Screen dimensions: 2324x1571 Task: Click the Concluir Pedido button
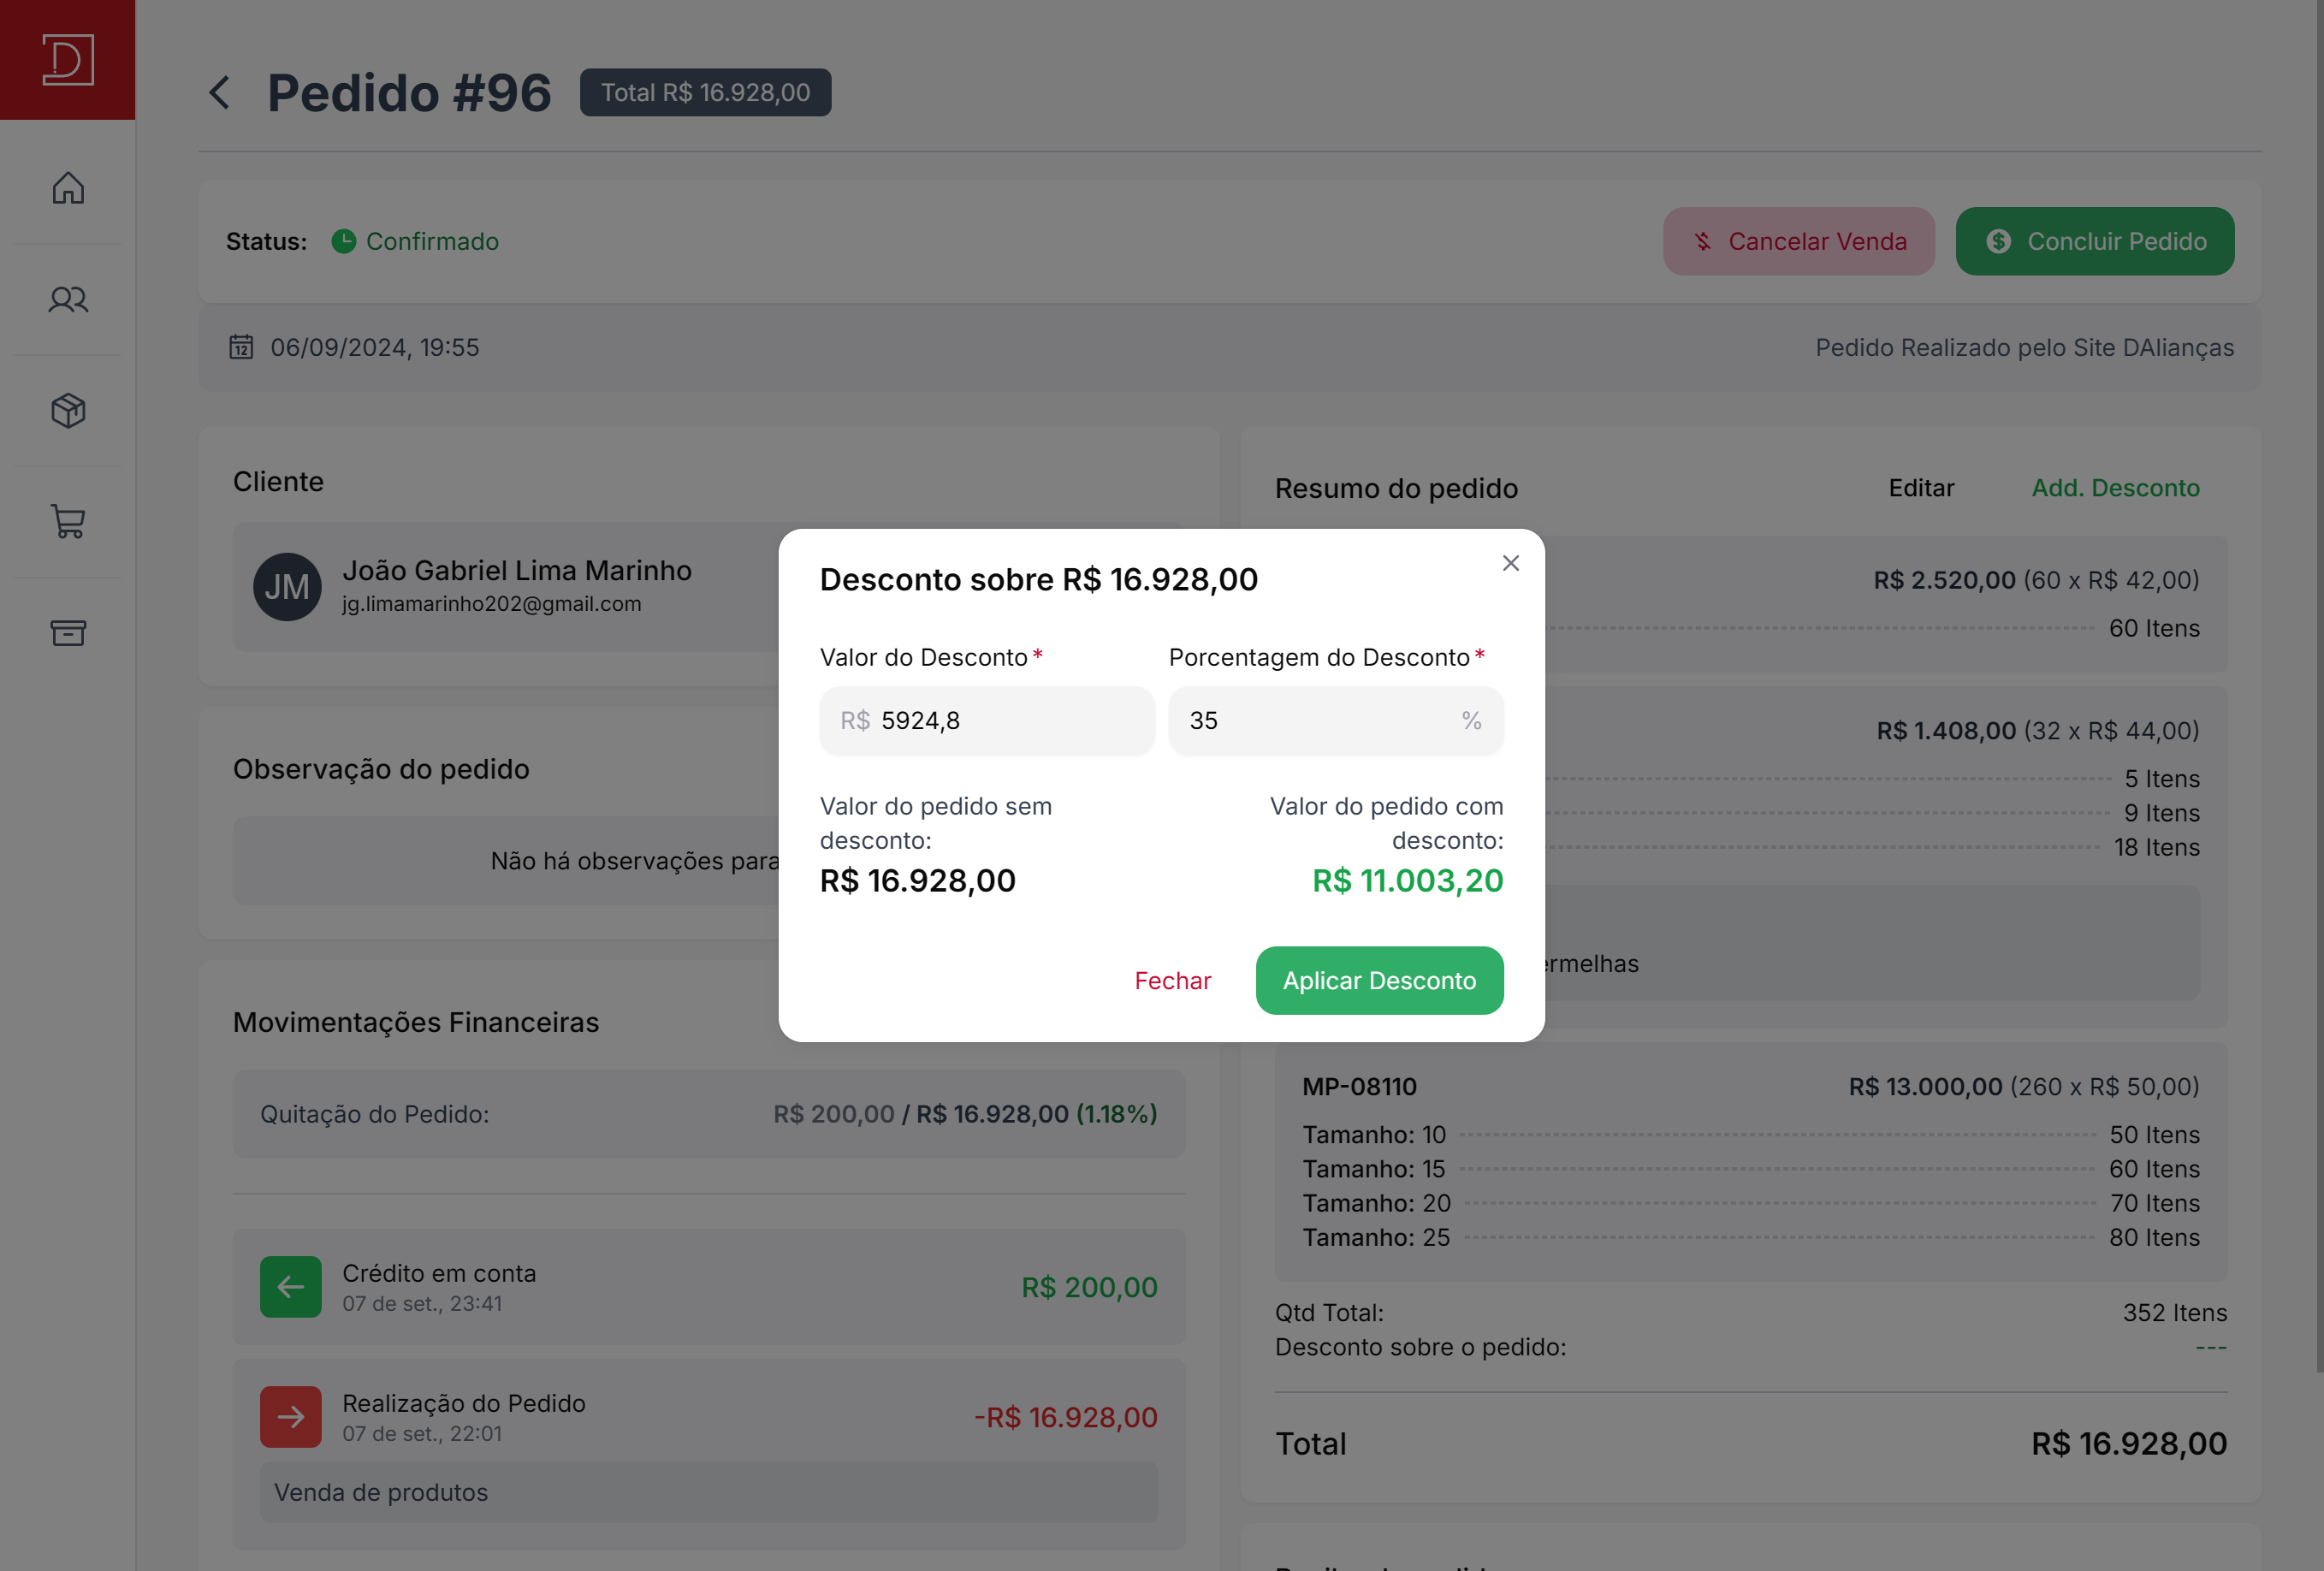point(2094,241)
